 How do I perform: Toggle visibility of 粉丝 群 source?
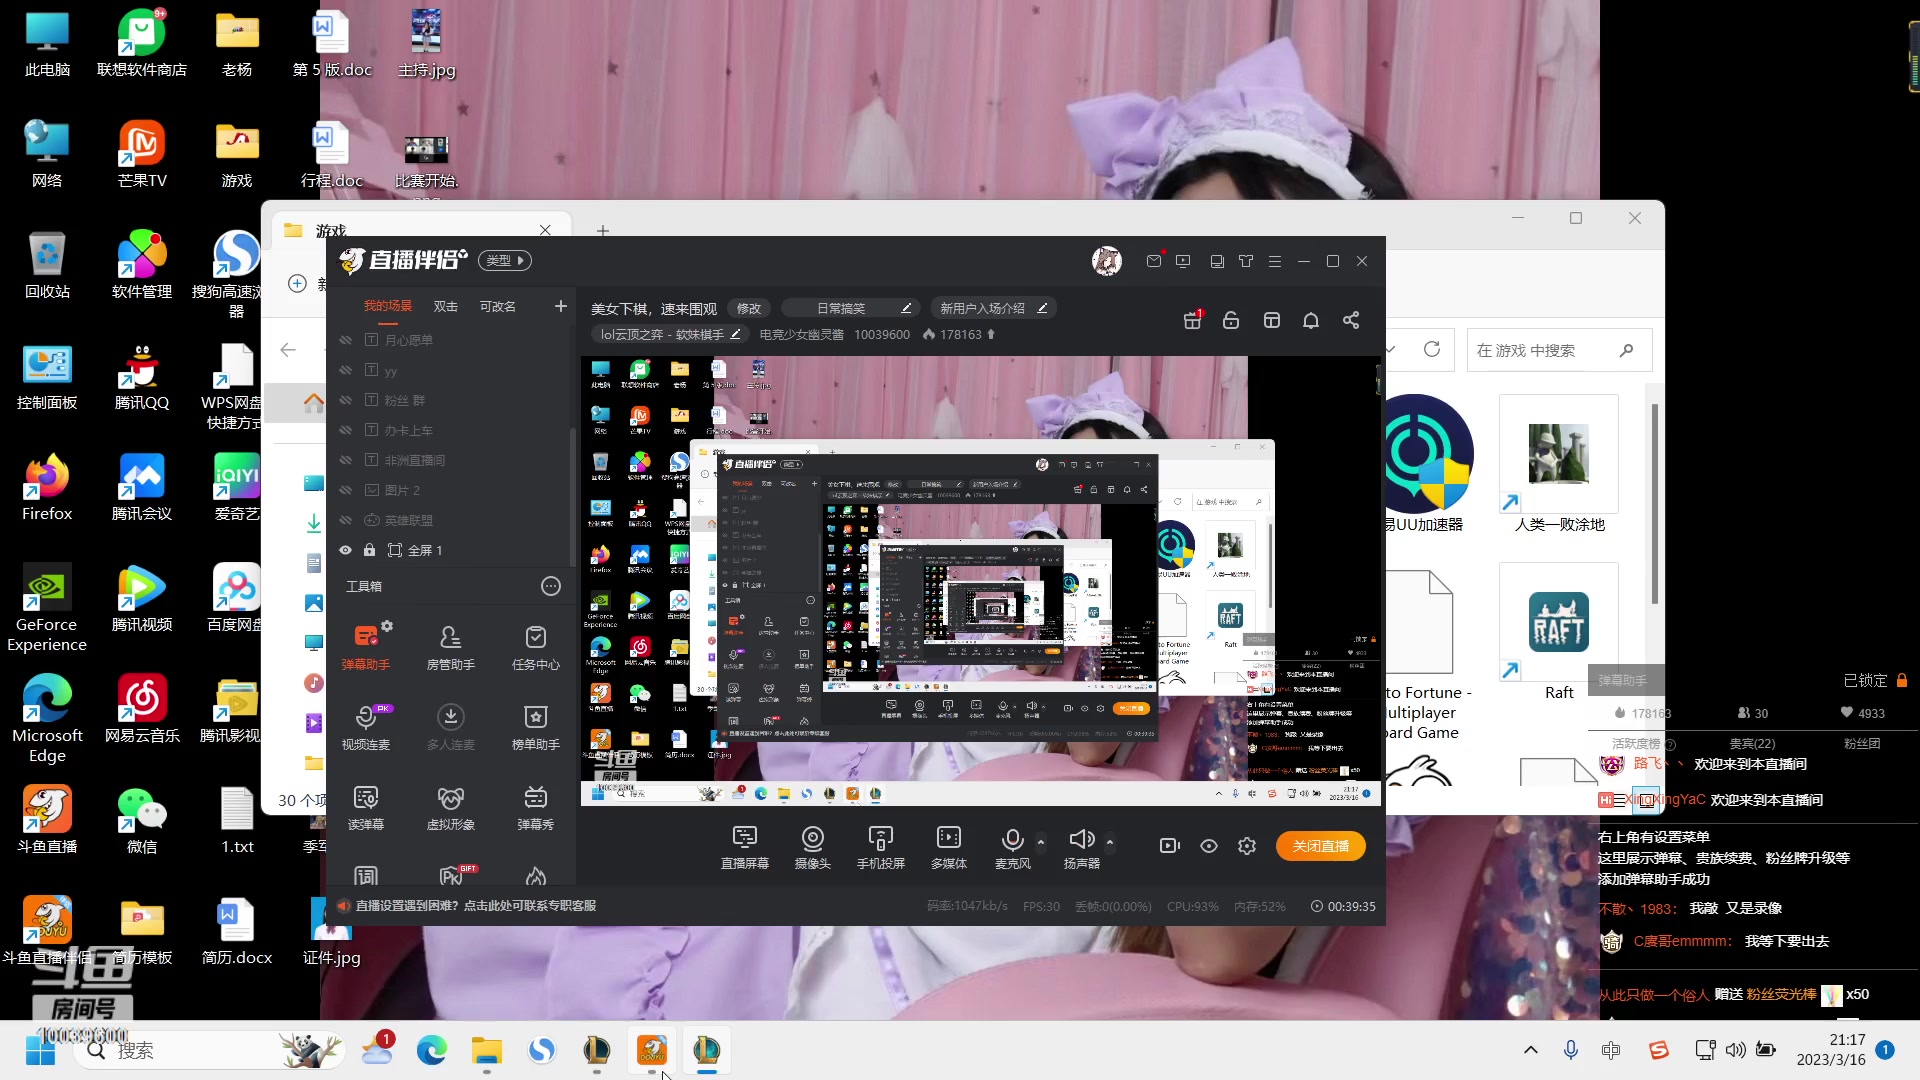click(x=345, y=400)
